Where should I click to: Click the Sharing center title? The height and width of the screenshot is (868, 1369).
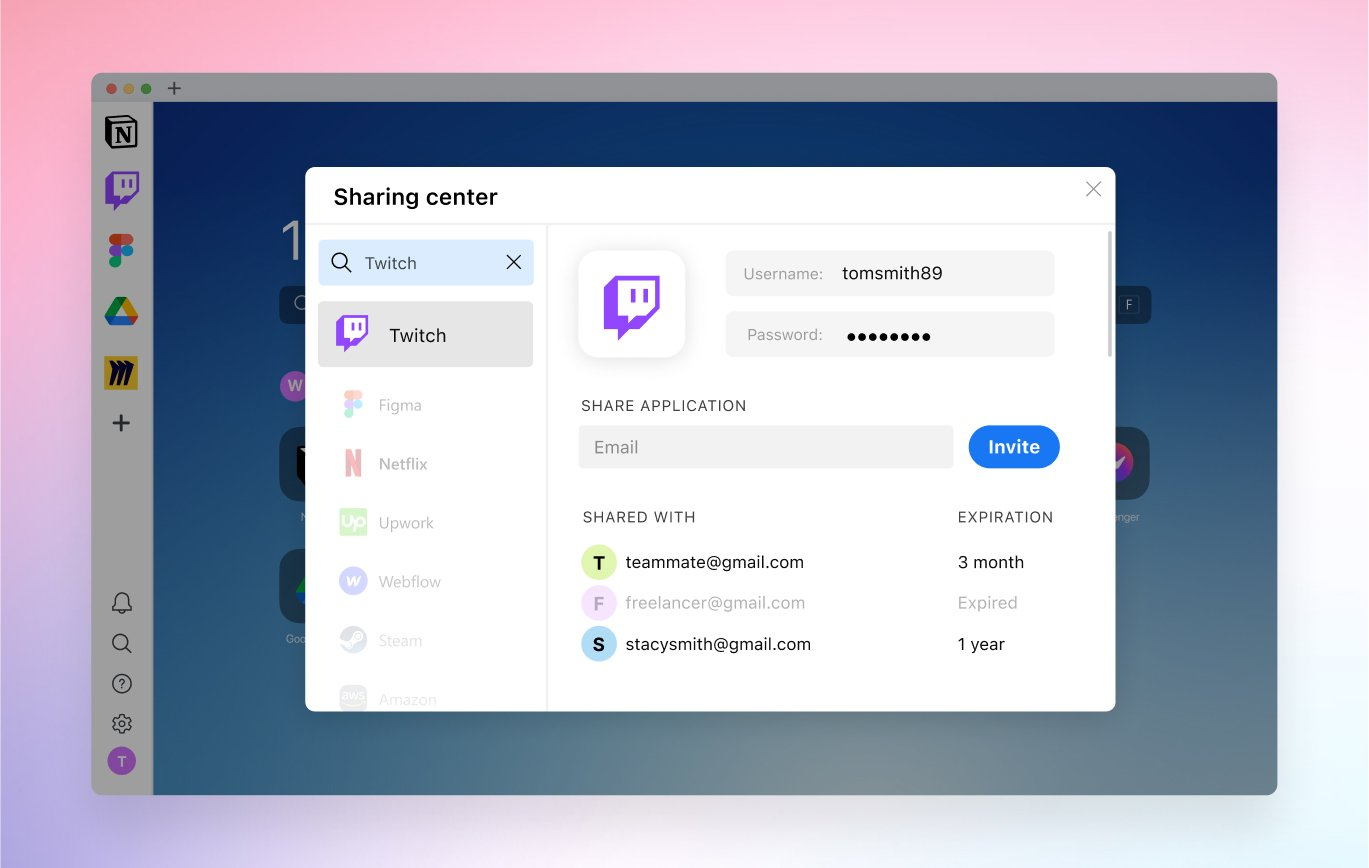(x=415, y=197)
